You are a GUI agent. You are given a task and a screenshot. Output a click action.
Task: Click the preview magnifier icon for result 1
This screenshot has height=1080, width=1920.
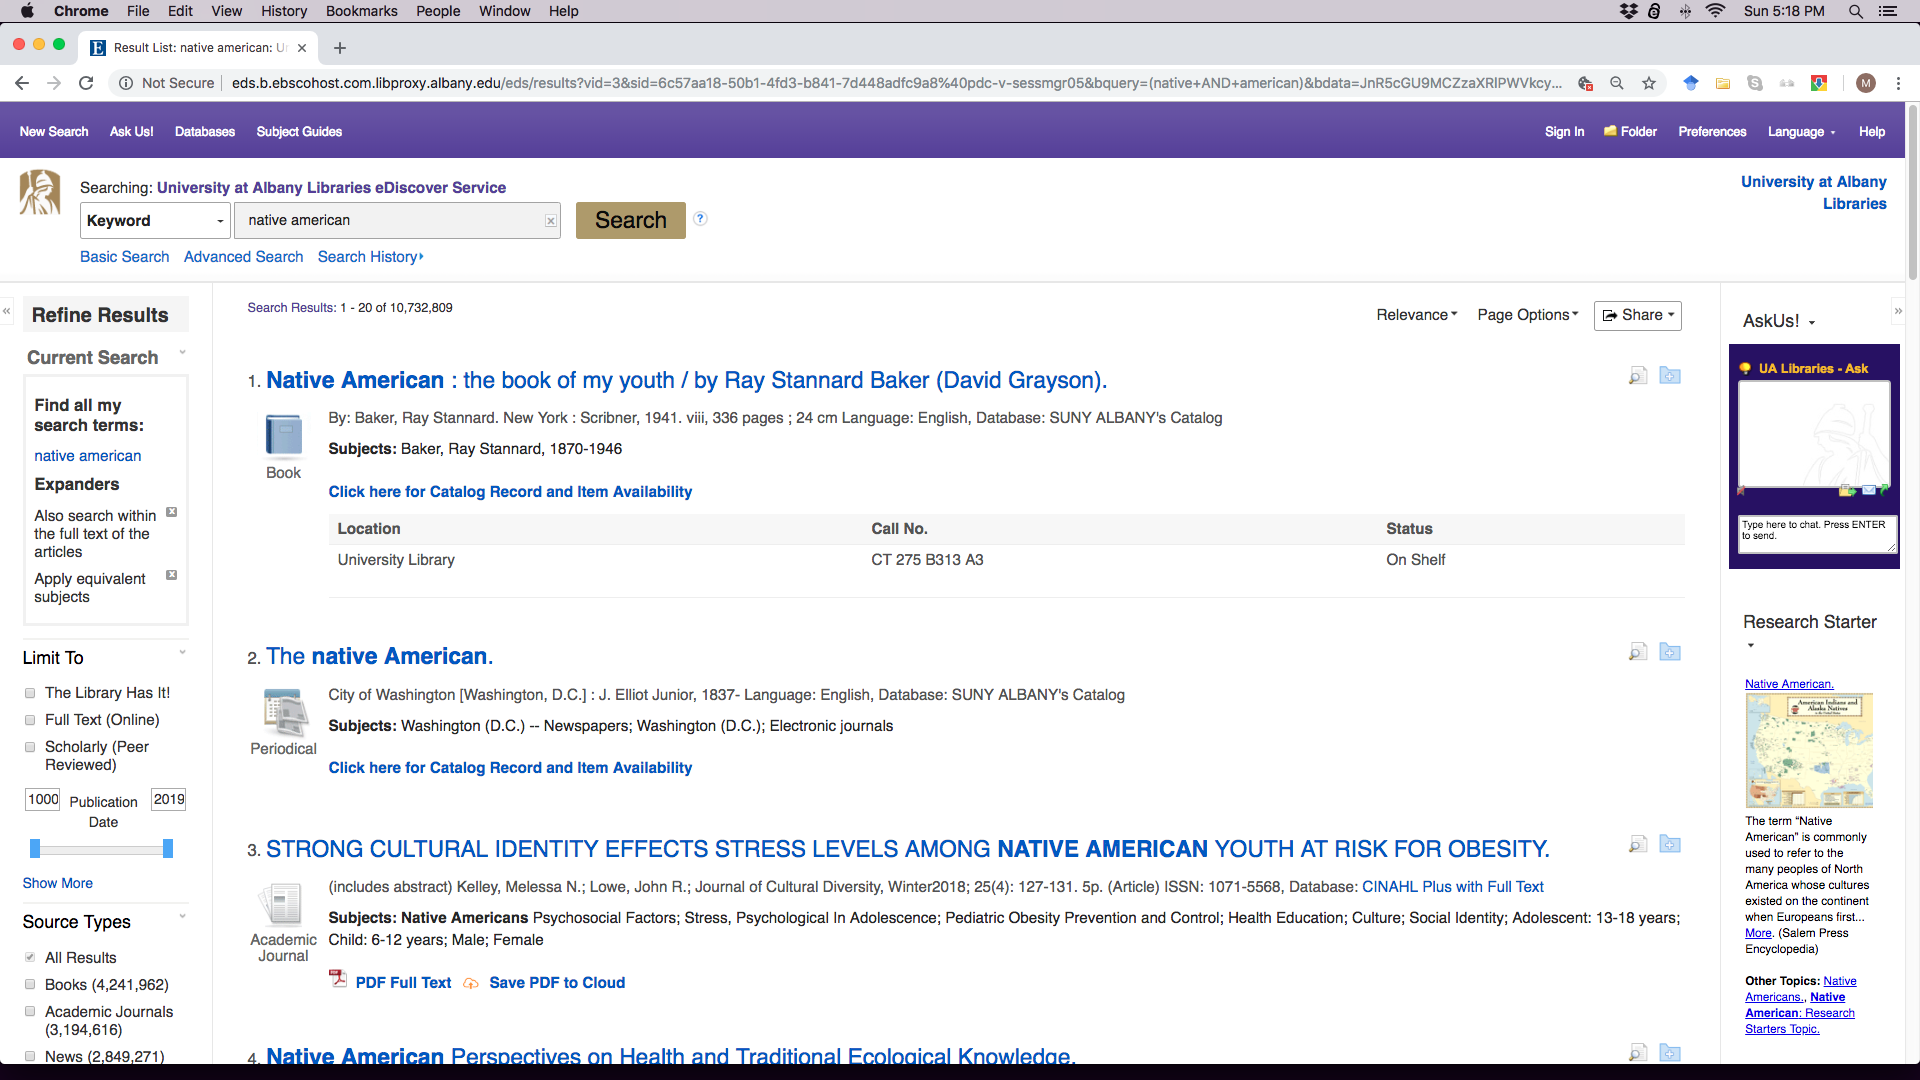1637,377
